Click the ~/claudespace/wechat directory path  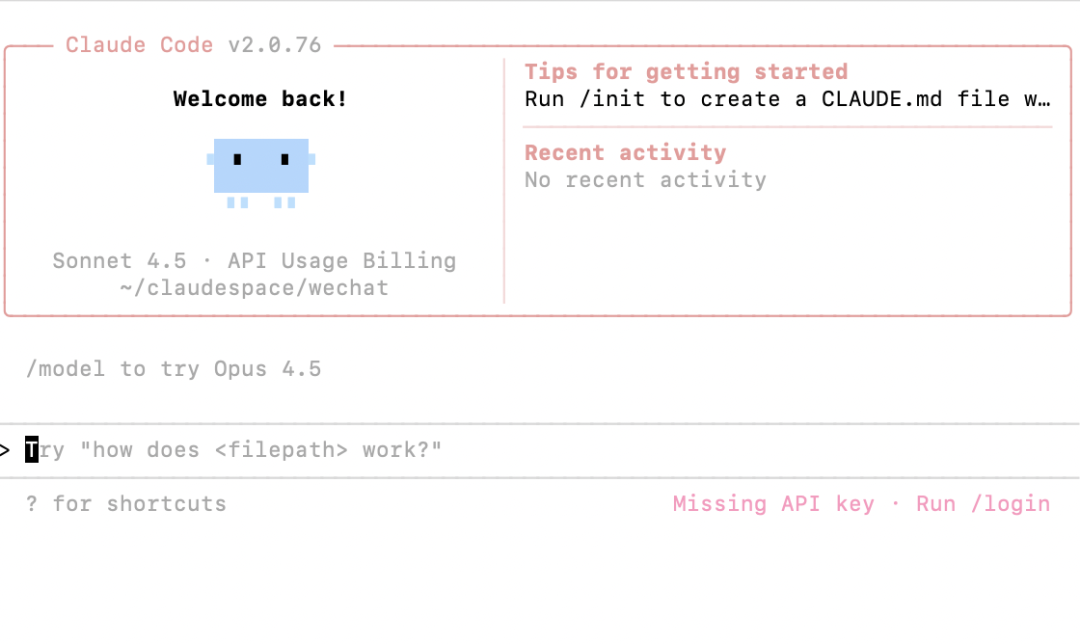coord(253,288)
